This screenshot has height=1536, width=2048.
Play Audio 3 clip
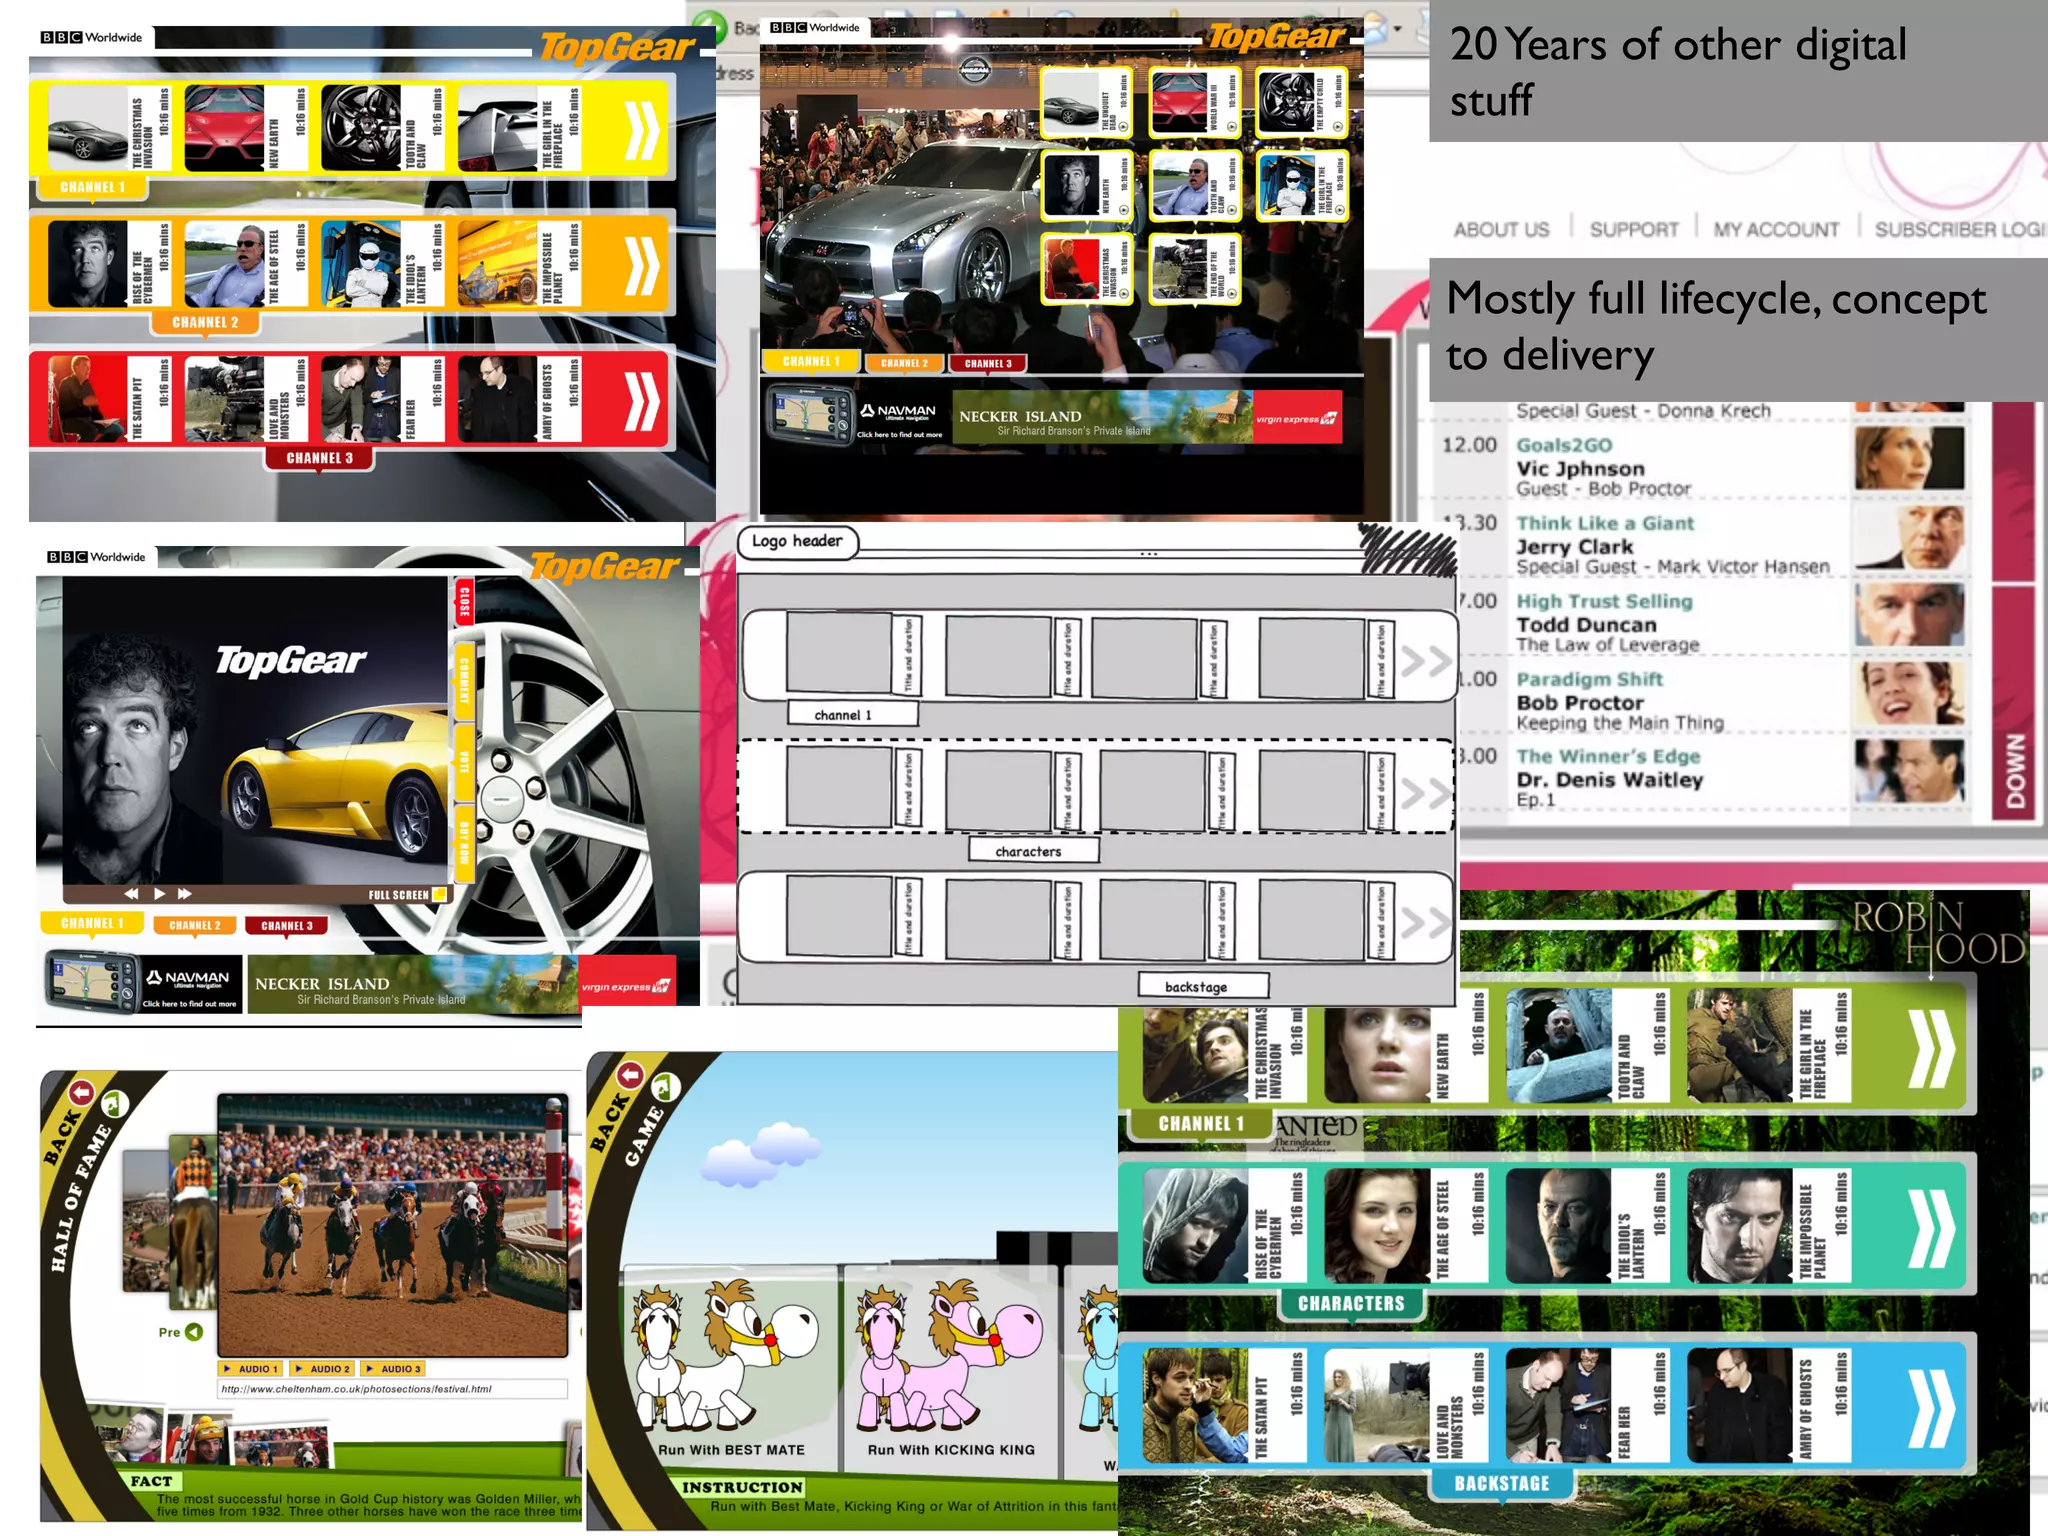tap(392, 1369)
